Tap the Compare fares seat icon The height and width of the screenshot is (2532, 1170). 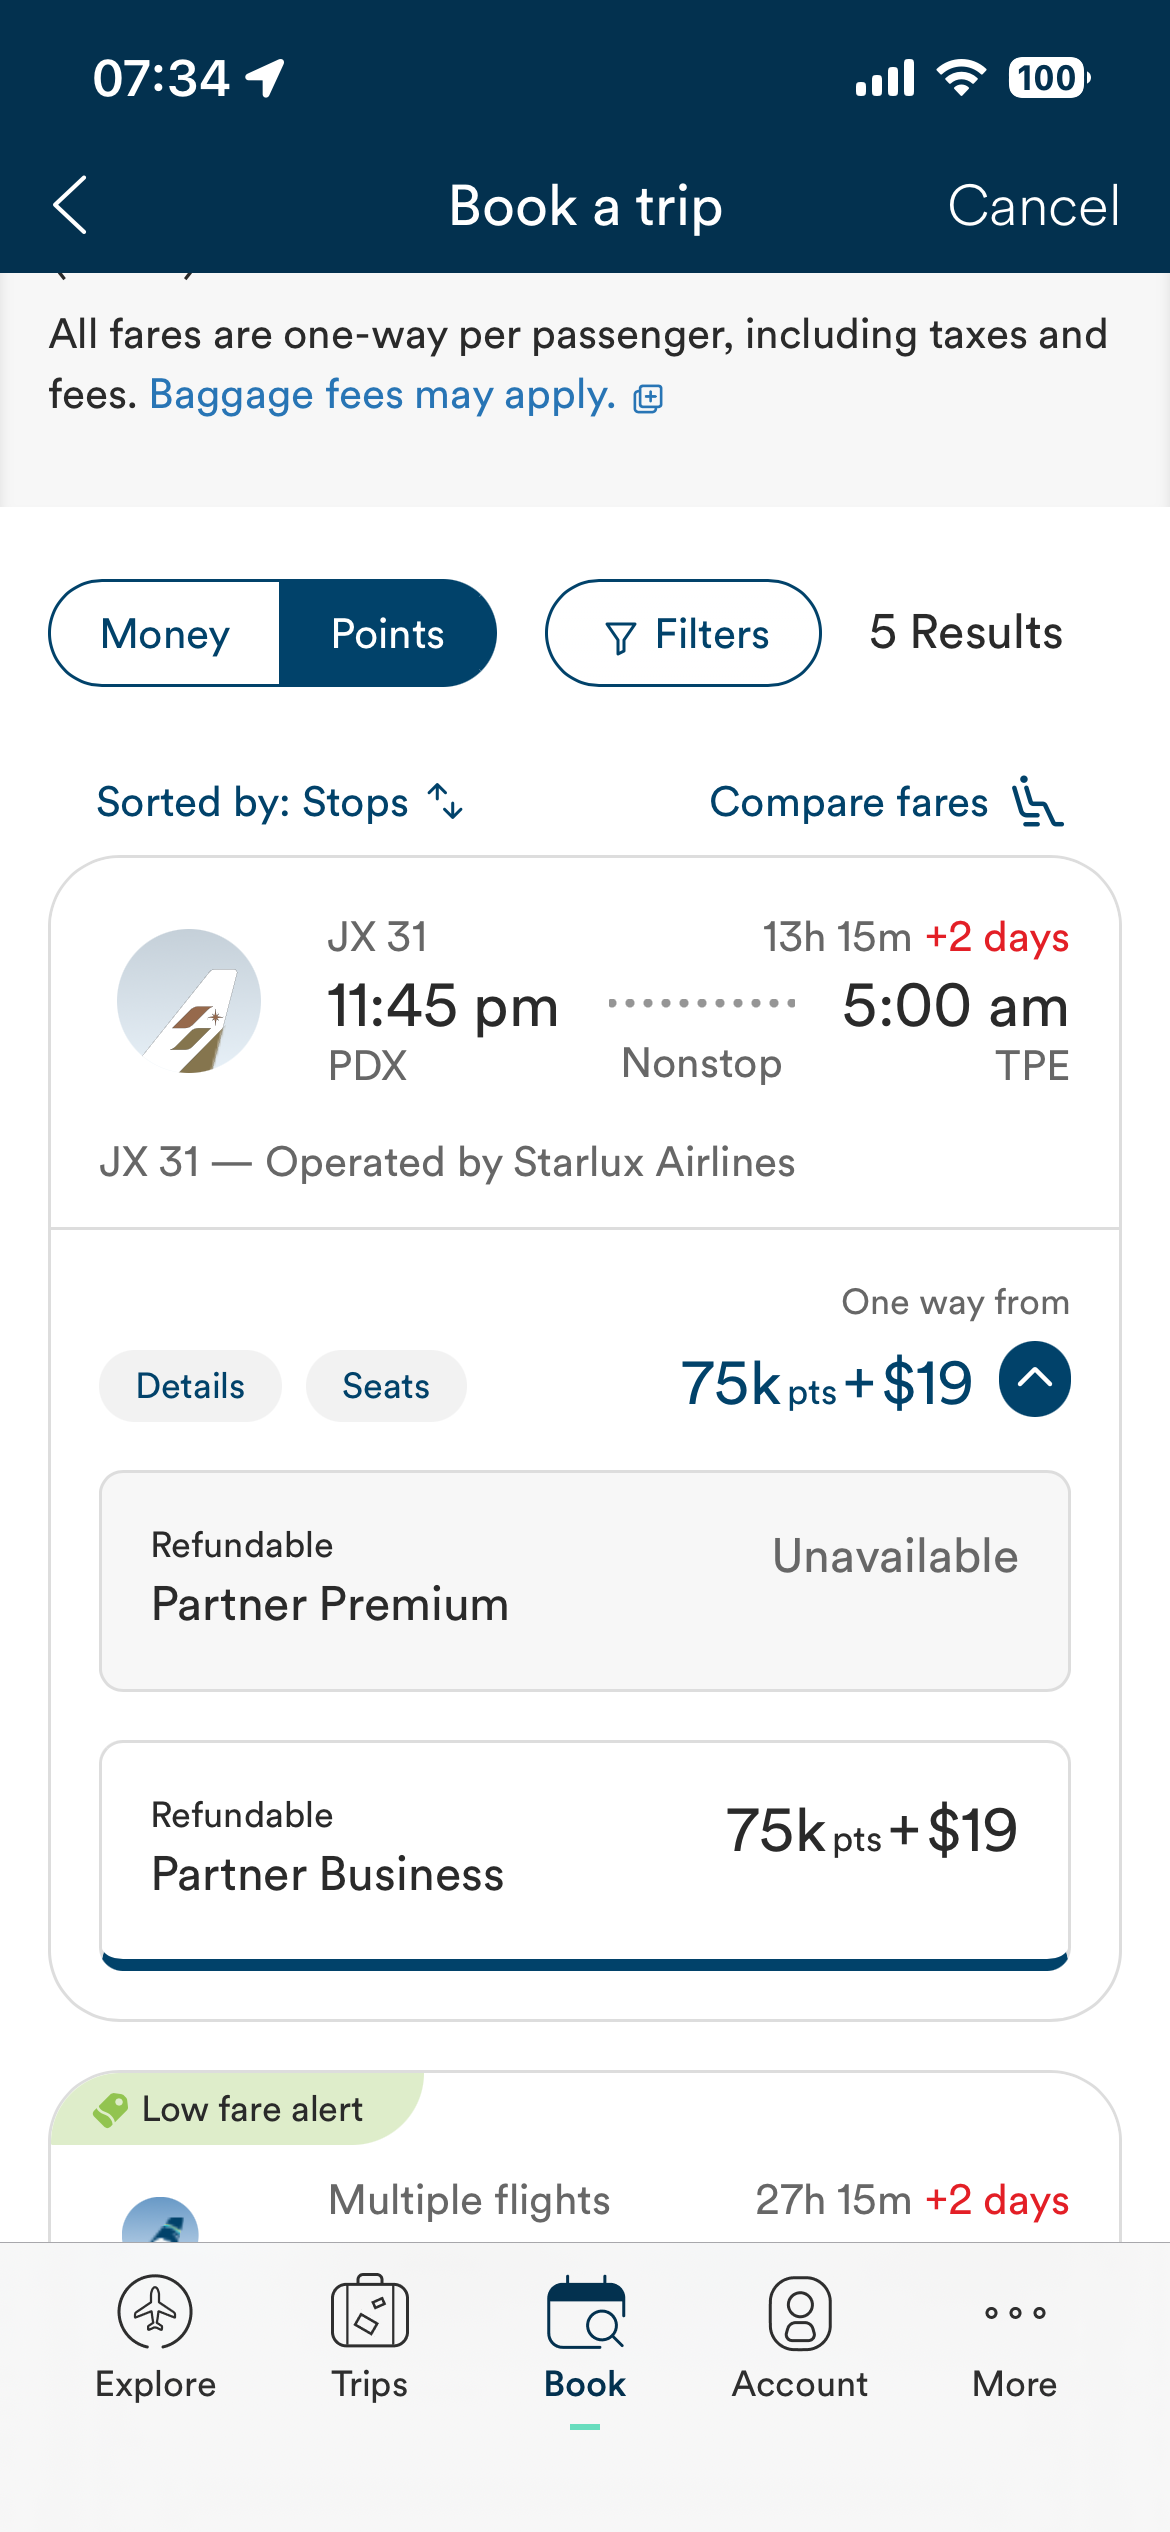click(1038, 802)
